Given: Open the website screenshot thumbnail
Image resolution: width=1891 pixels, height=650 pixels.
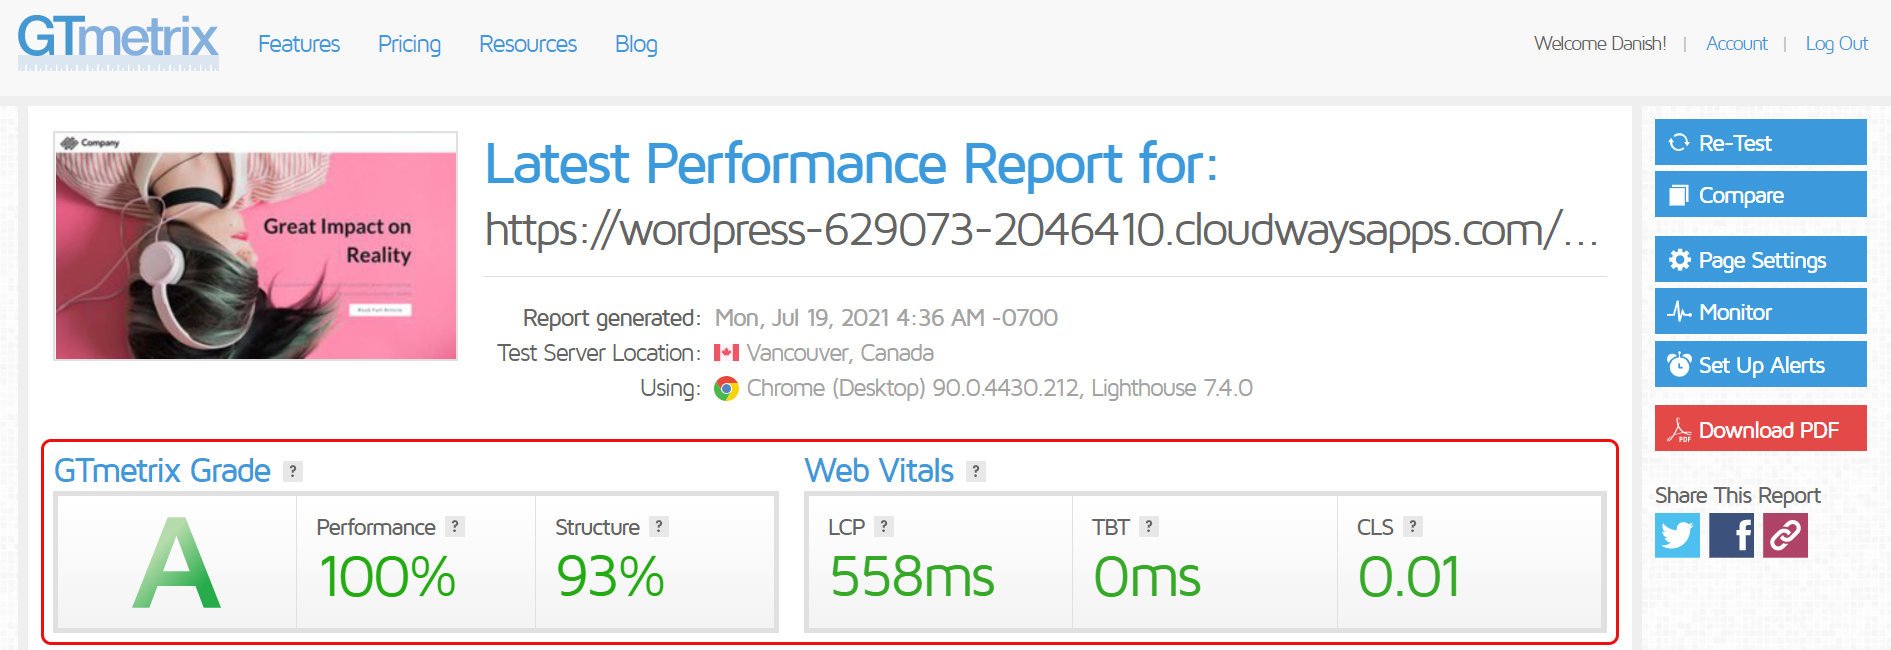Looking at the screenshot, I should pyautogui.click(x=256, y=246).
